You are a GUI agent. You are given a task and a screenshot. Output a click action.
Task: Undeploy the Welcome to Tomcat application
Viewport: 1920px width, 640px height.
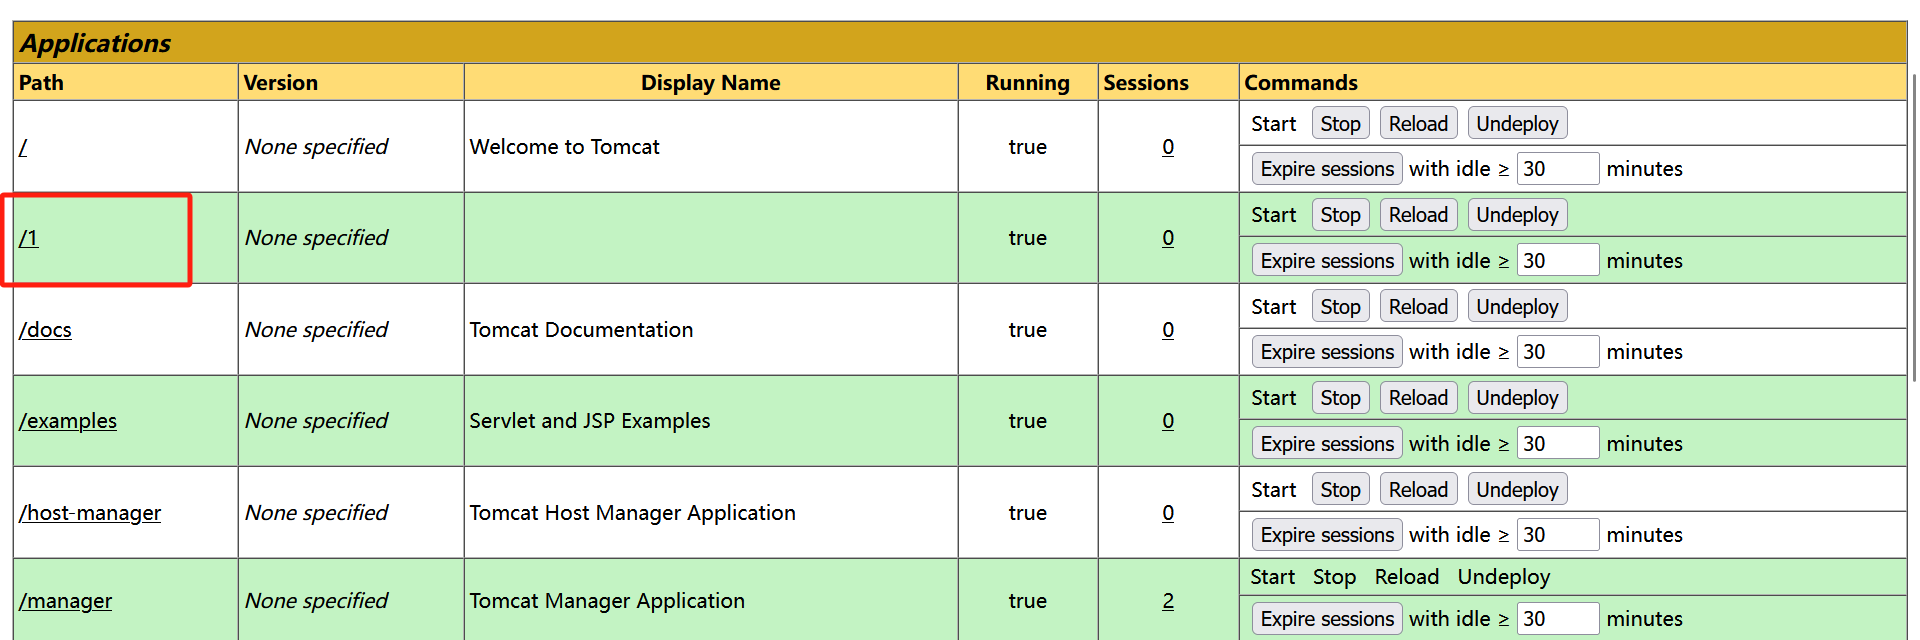(1517, 124)
